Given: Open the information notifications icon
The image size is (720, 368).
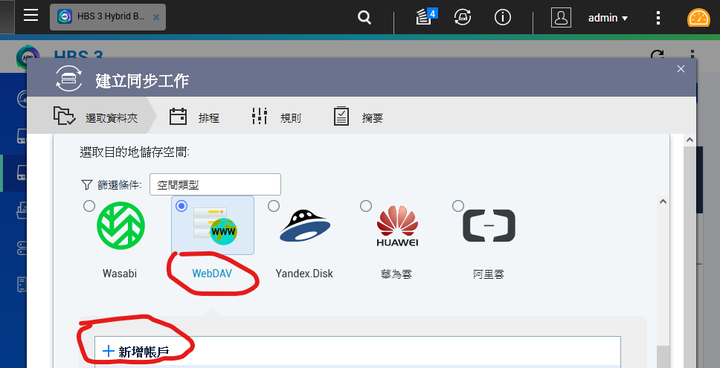Looking at the screenshot, I should pos(502,17).
